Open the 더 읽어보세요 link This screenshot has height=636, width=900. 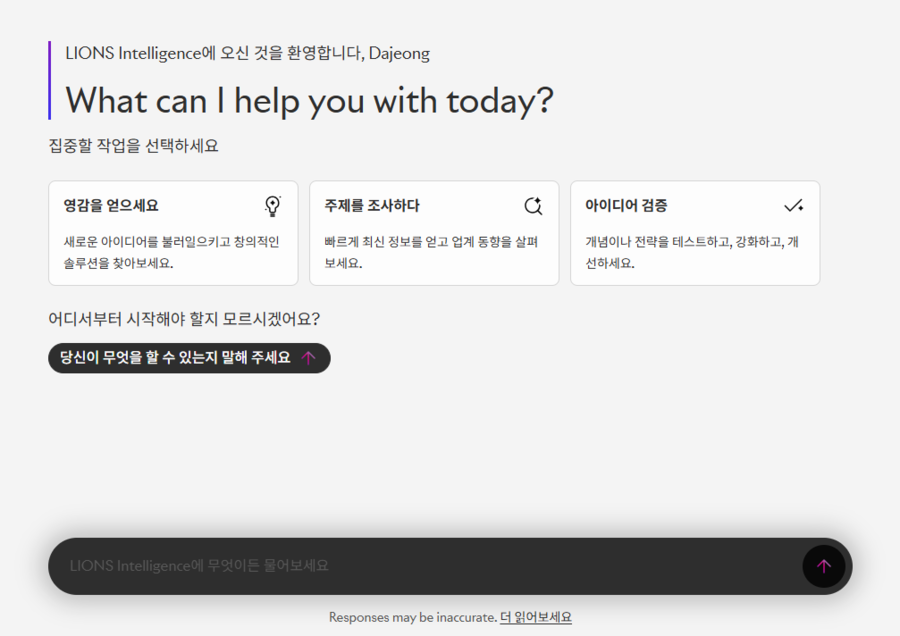[536, 618]
